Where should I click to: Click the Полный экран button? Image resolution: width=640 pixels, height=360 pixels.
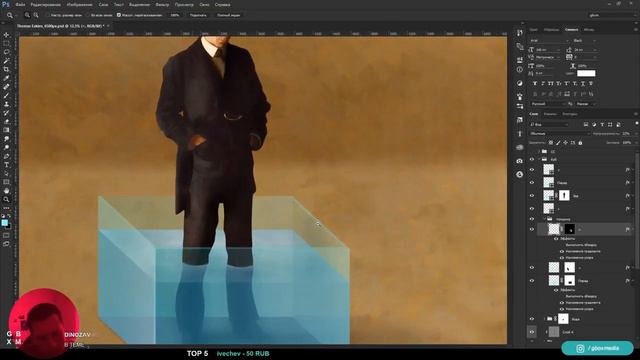coord(229,15)
